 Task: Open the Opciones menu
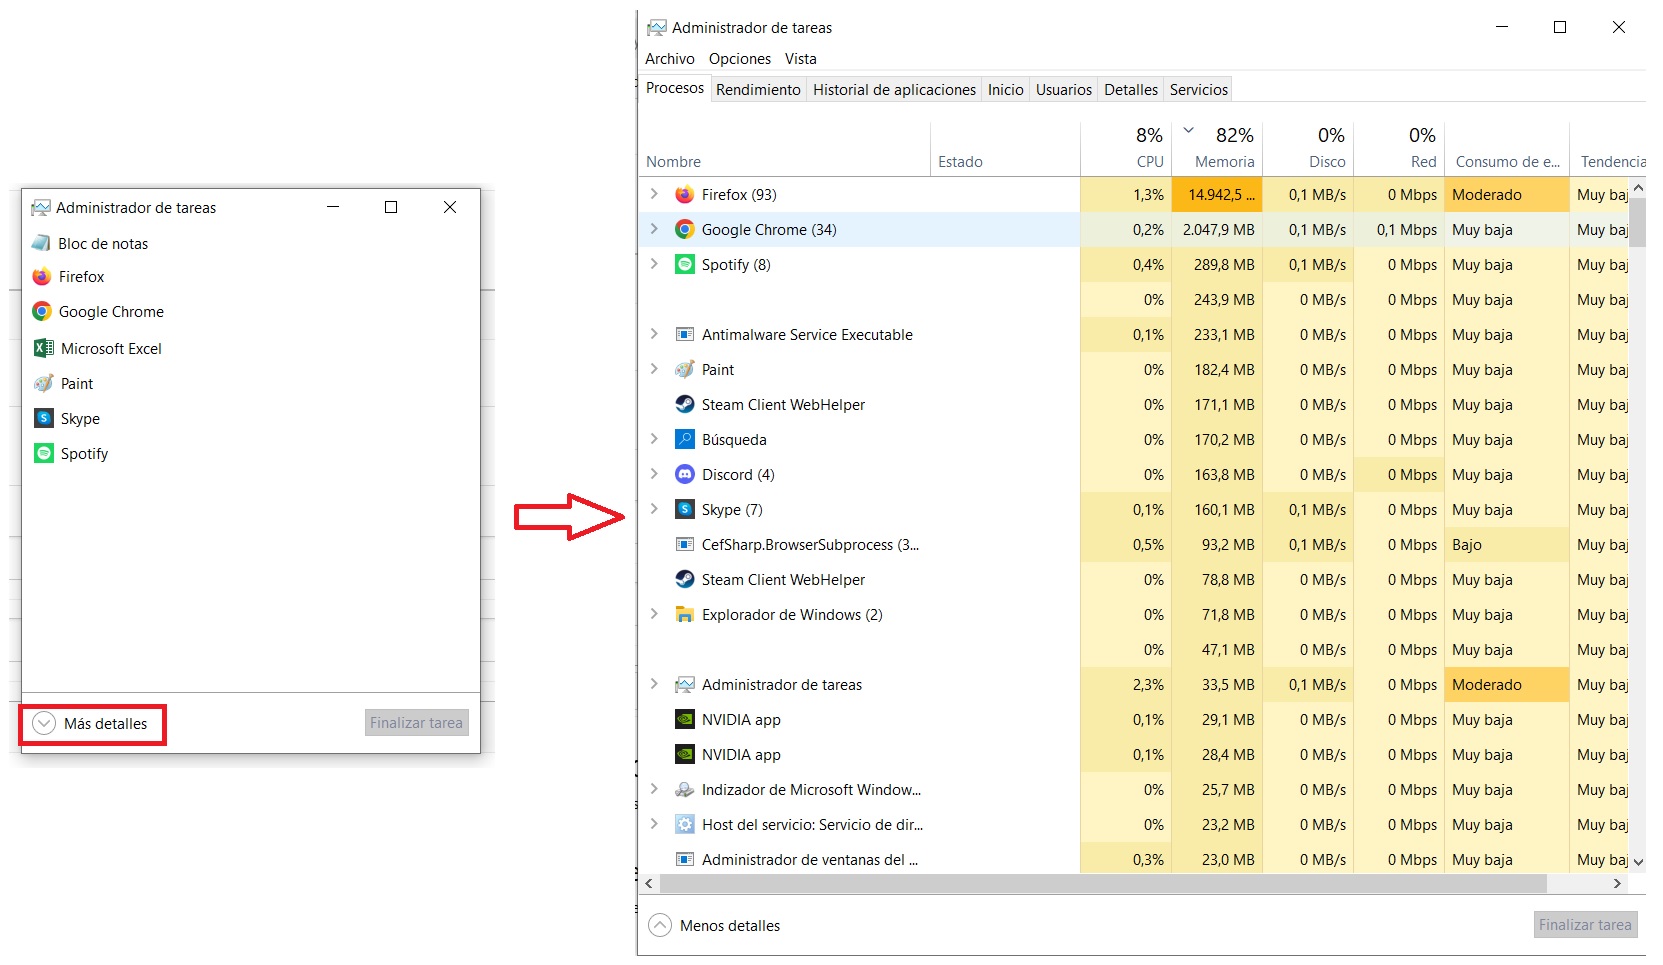(x=740, y=59)
